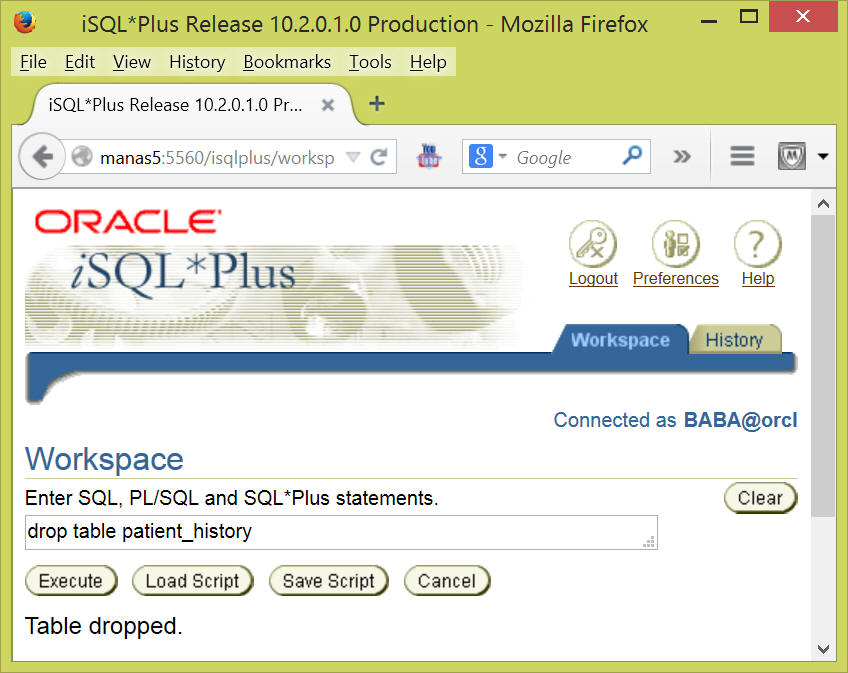
Task: Open the File menu
Action: point(33,62)
